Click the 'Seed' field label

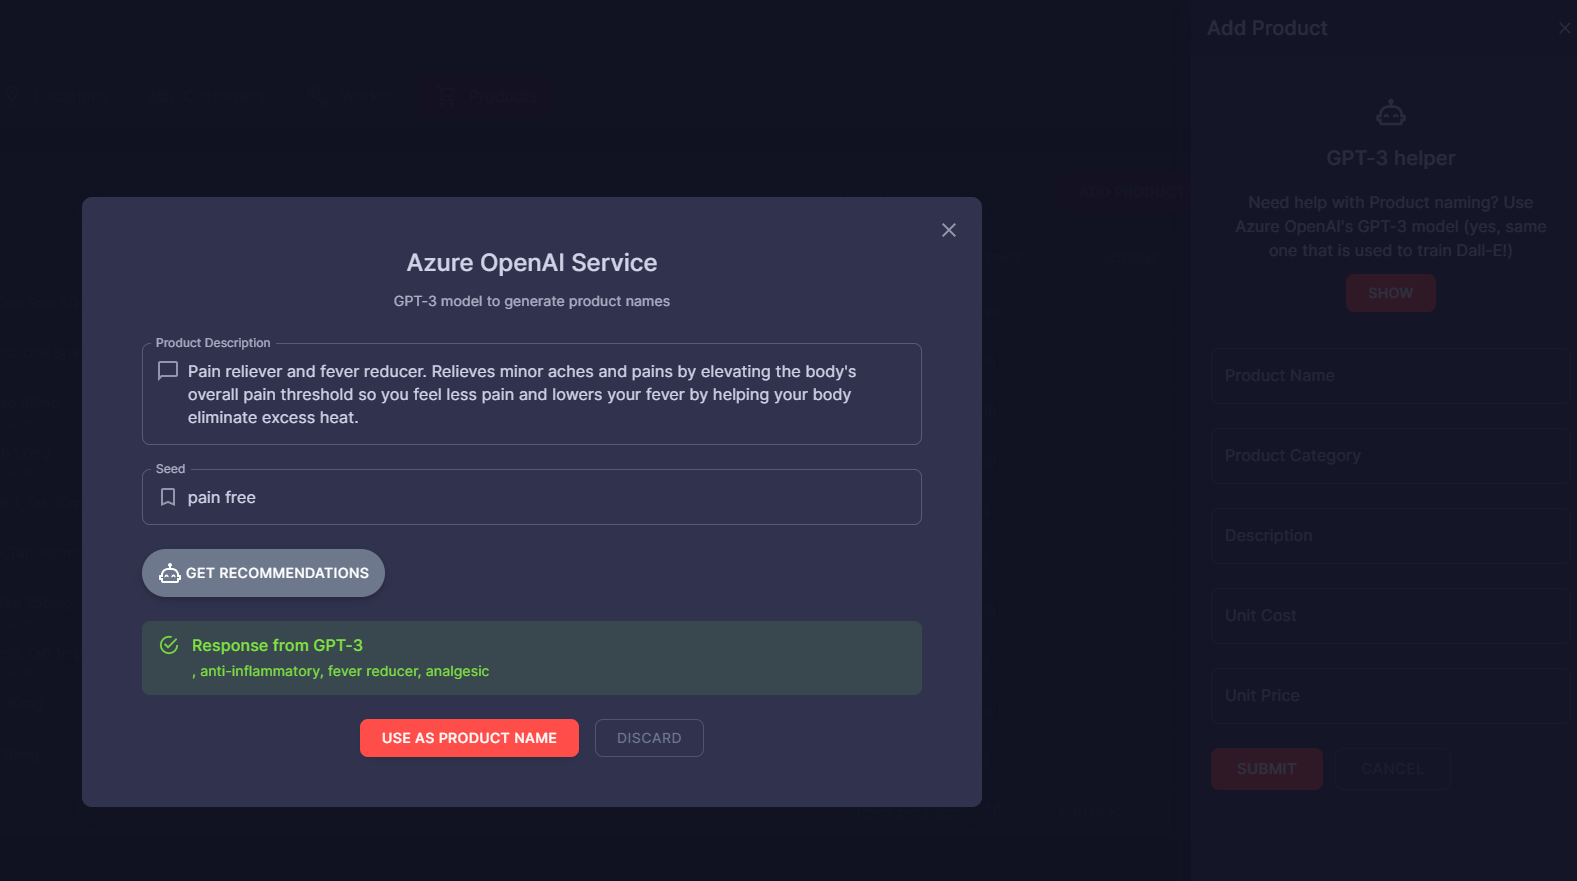click(170, 469)
